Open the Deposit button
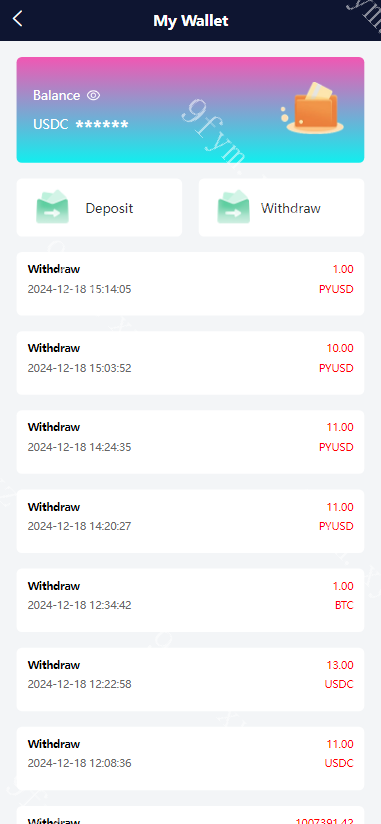 pos(99,208)
